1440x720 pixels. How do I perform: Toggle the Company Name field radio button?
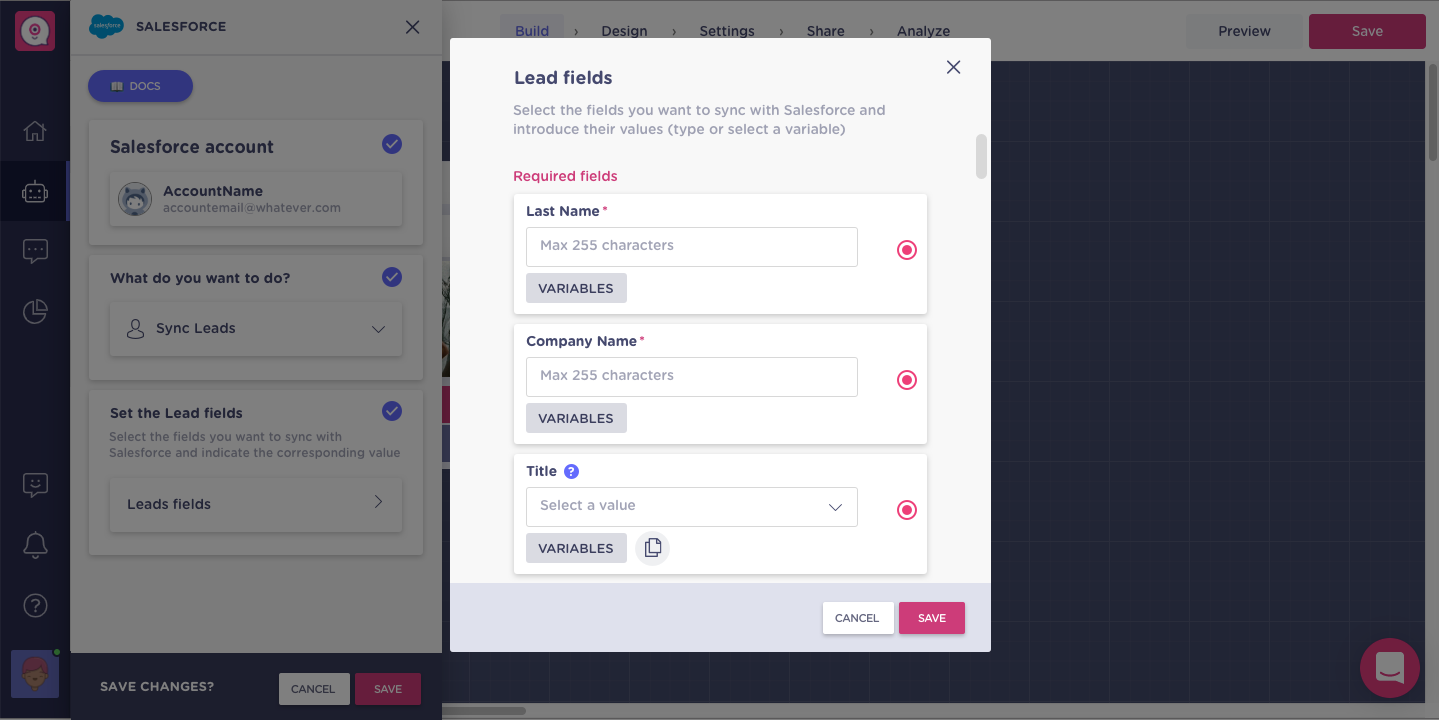907,380
